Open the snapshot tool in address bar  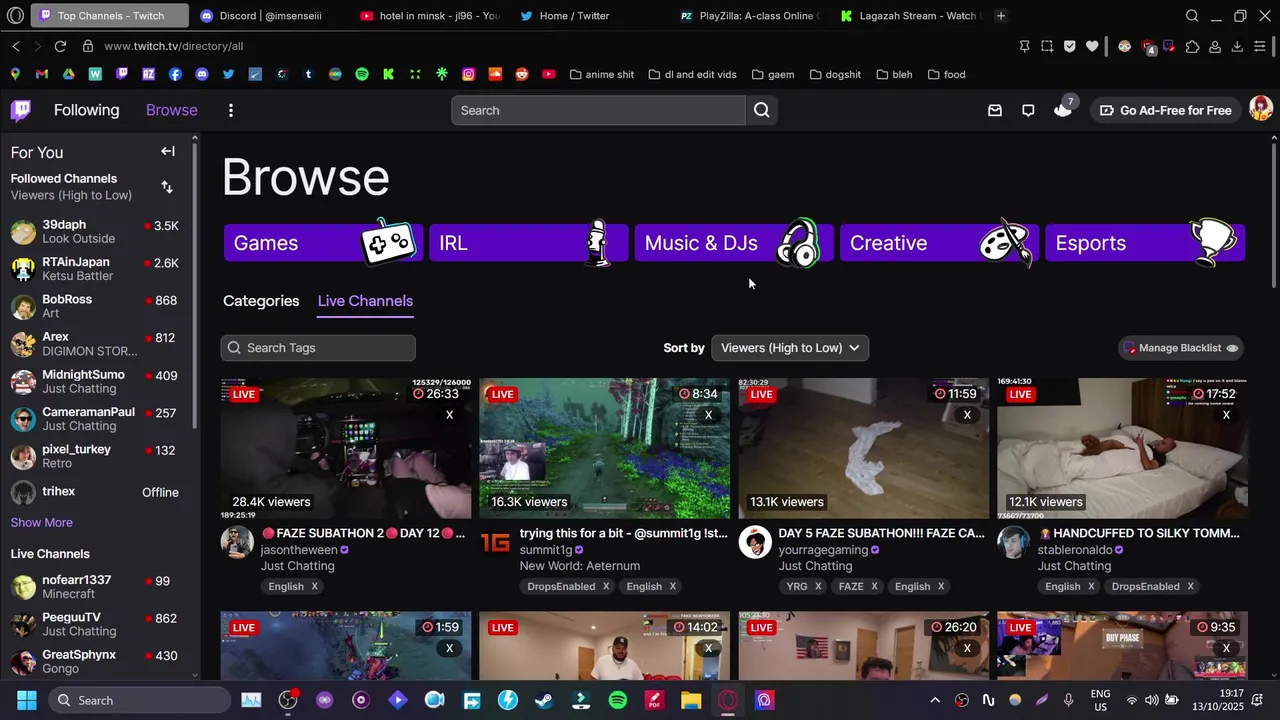click(1047, 46)
